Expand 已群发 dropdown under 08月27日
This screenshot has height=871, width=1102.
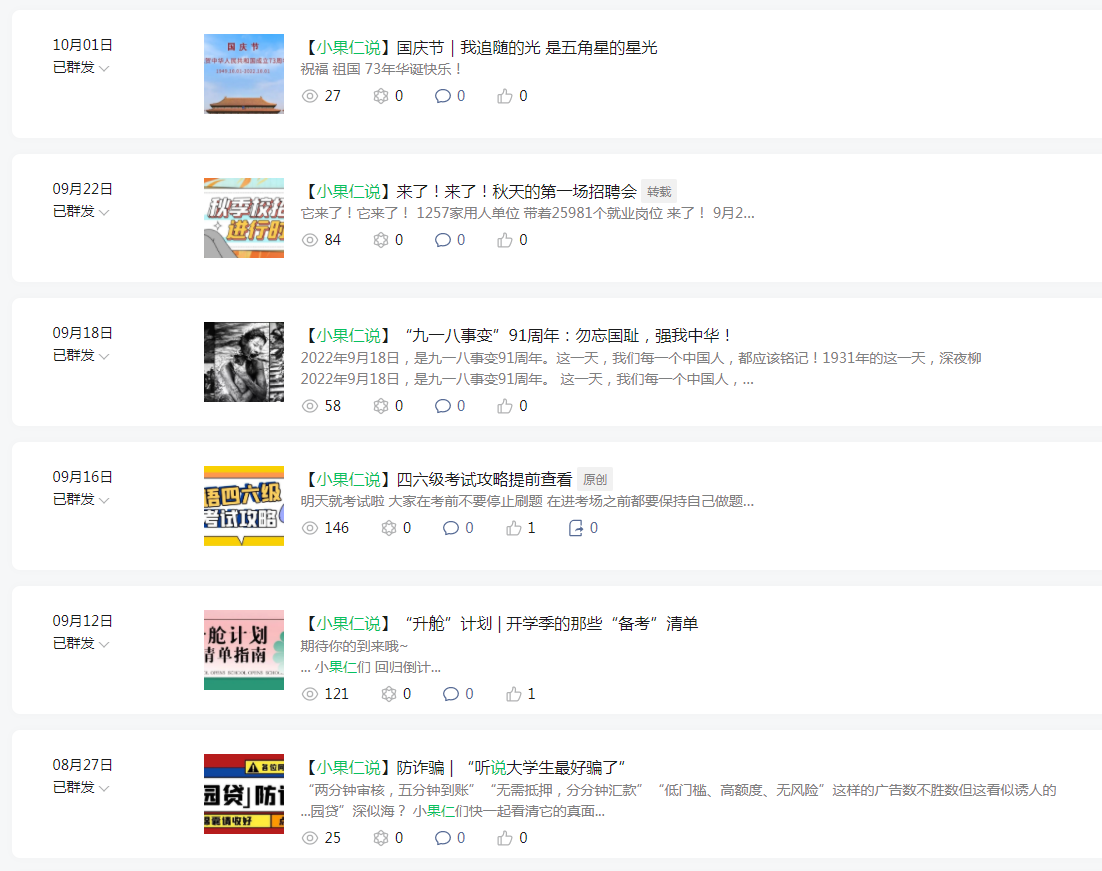coord(81,787)
